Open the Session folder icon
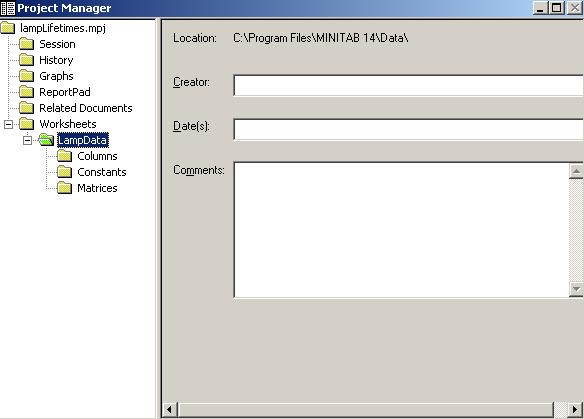 tap(27, 44)
